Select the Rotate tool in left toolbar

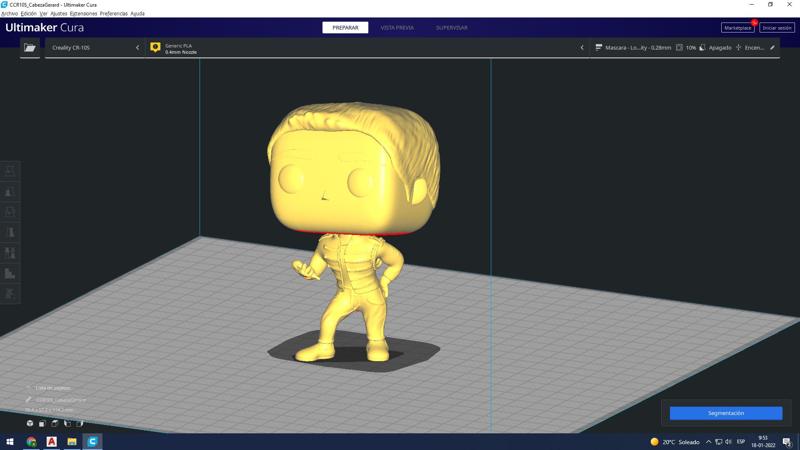coord(10,212)
